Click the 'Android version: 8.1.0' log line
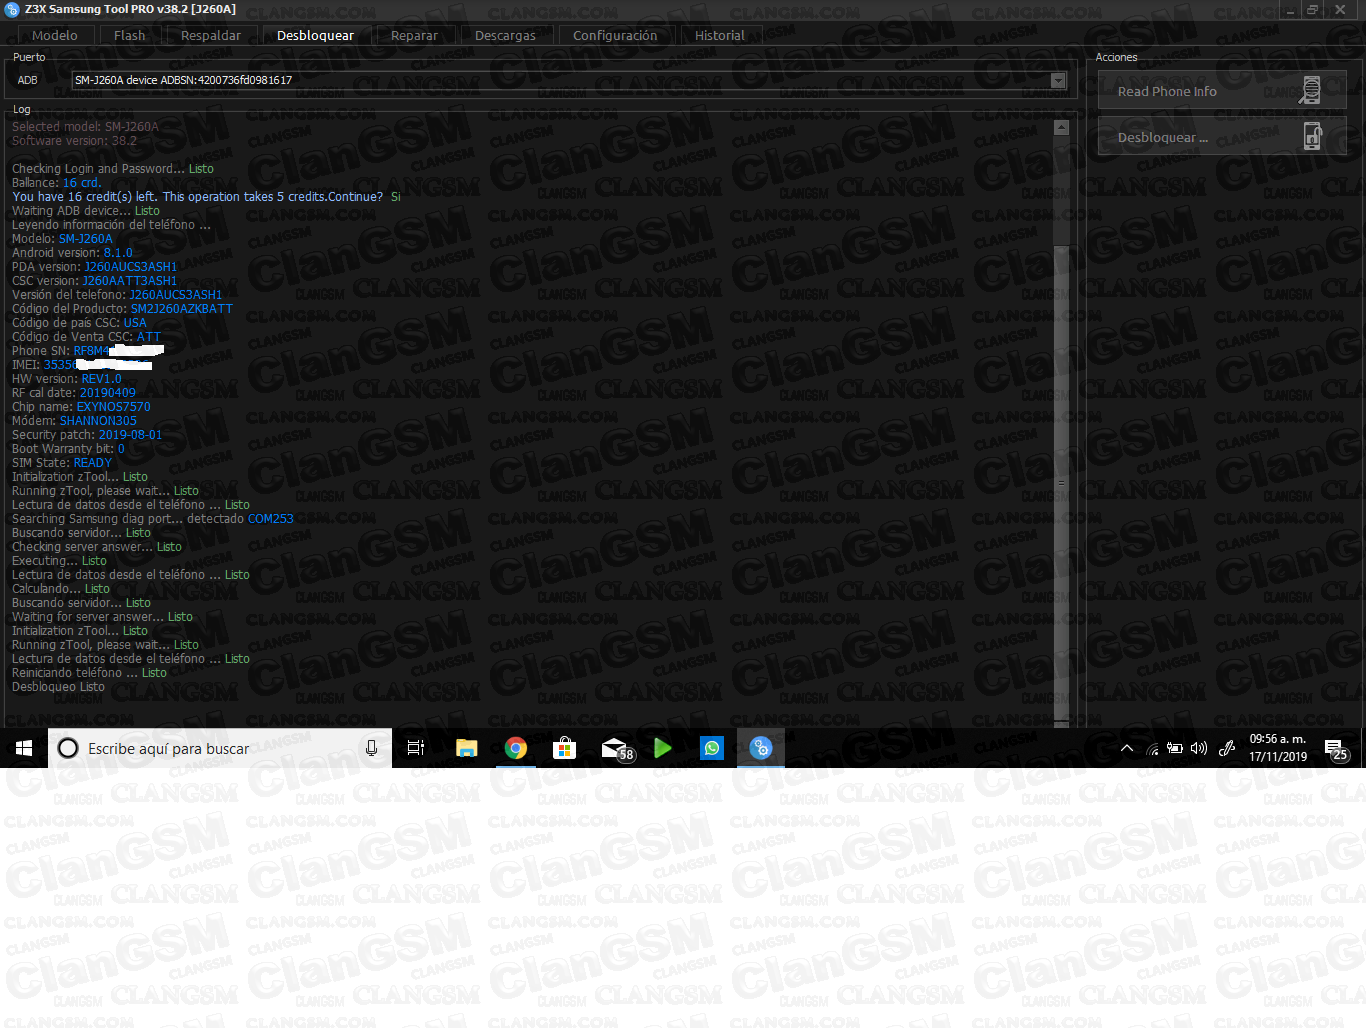1366x1028 pixels. point(72,253)
